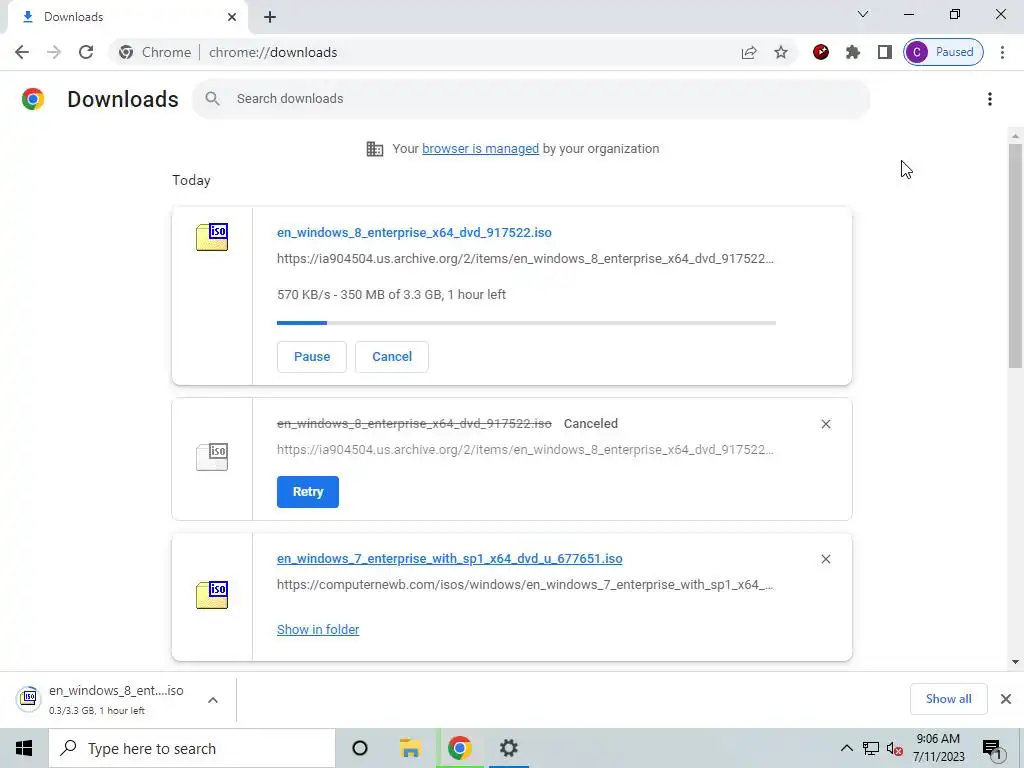Click the Chrome icon on the taskbar

(460, 748)
